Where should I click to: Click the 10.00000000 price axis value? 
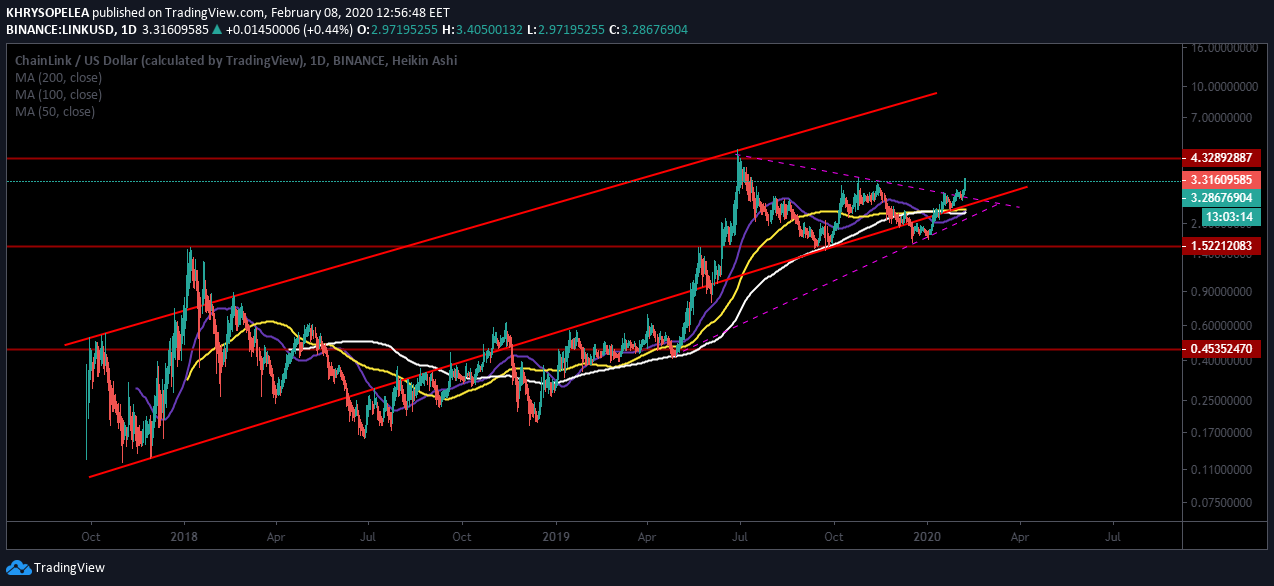coord(1222,87)
